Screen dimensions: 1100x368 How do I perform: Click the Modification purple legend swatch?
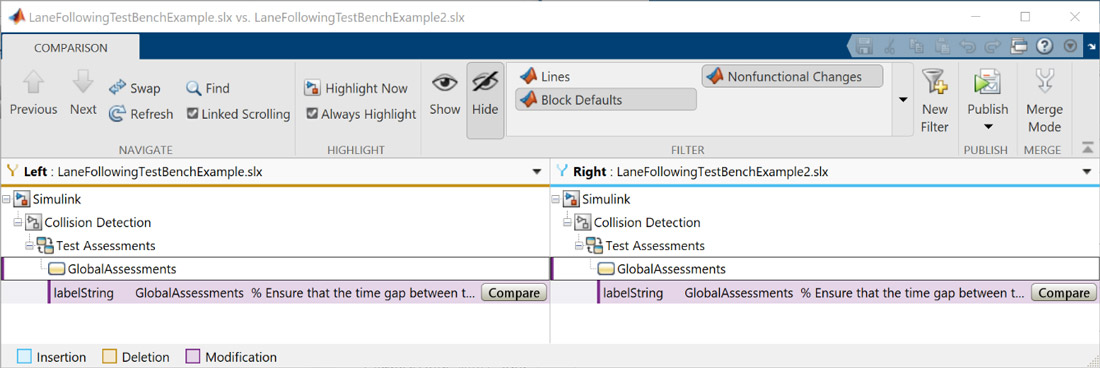[192, 357]
